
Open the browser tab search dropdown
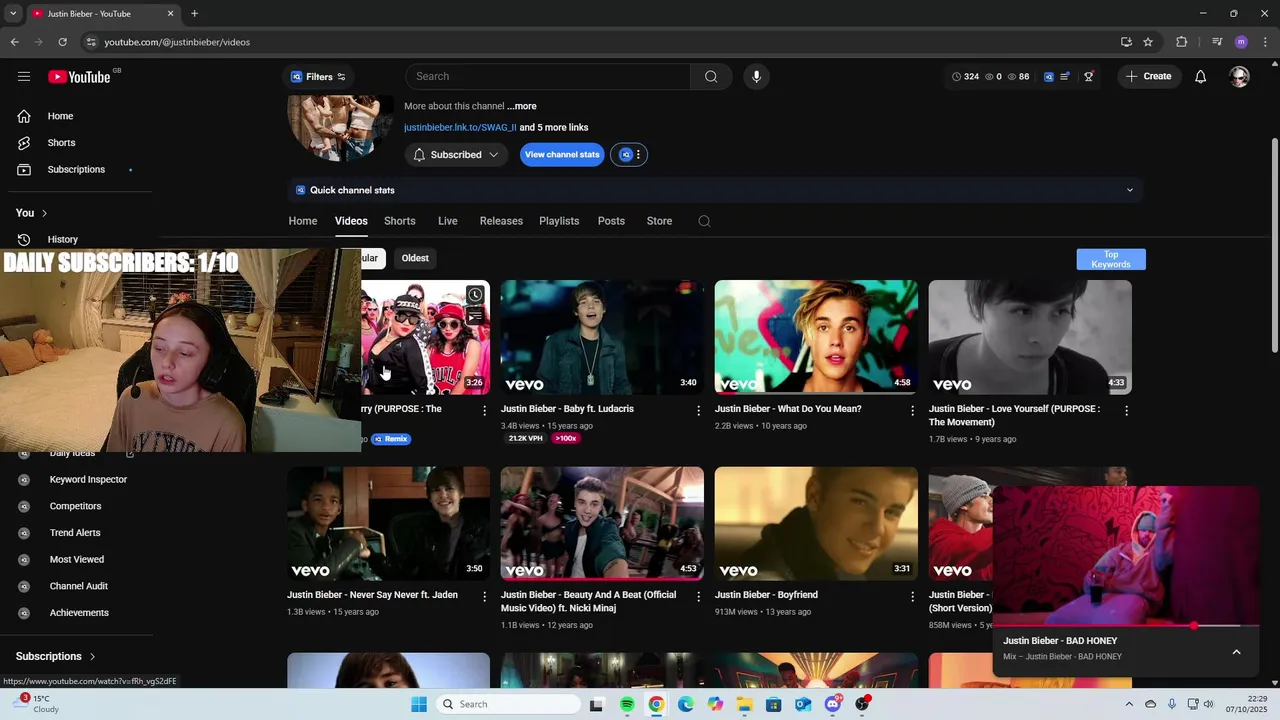[13, 14]
